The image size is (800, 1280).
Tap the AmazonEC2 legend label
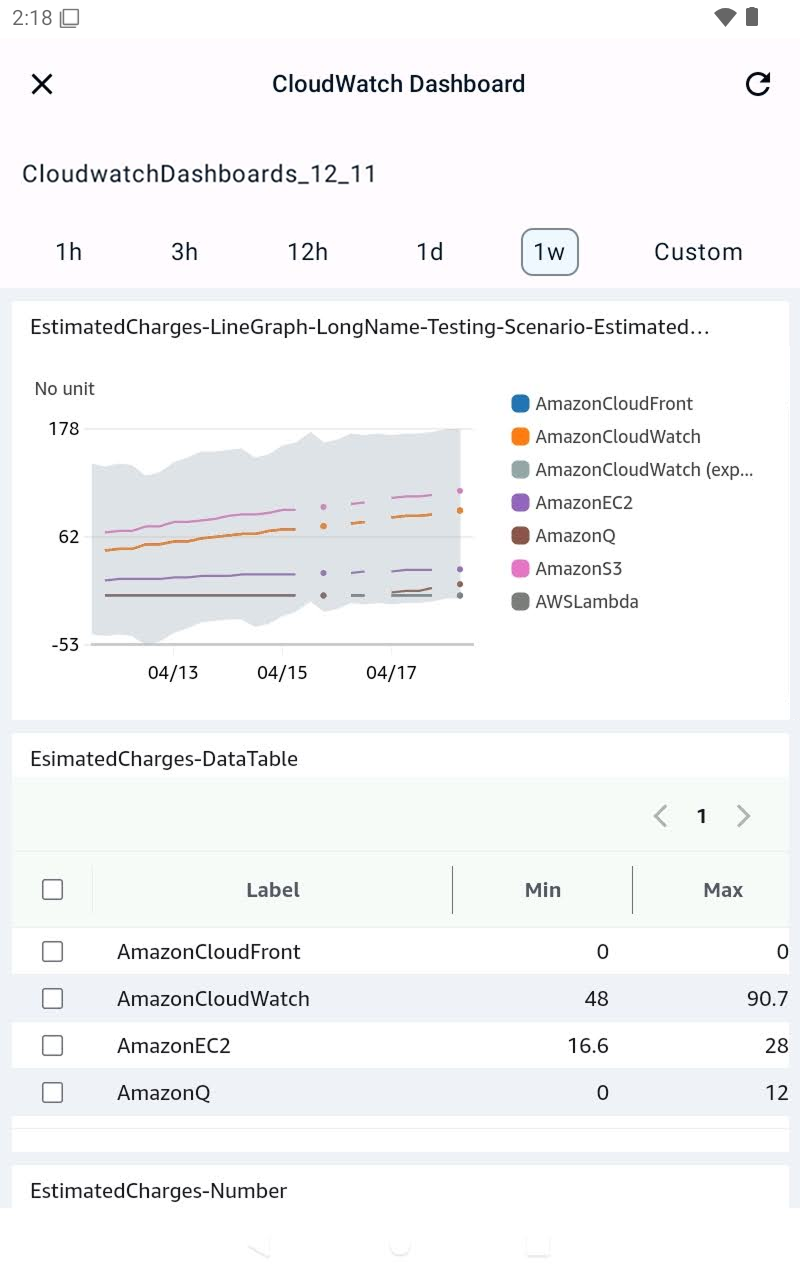click(584, 503)
